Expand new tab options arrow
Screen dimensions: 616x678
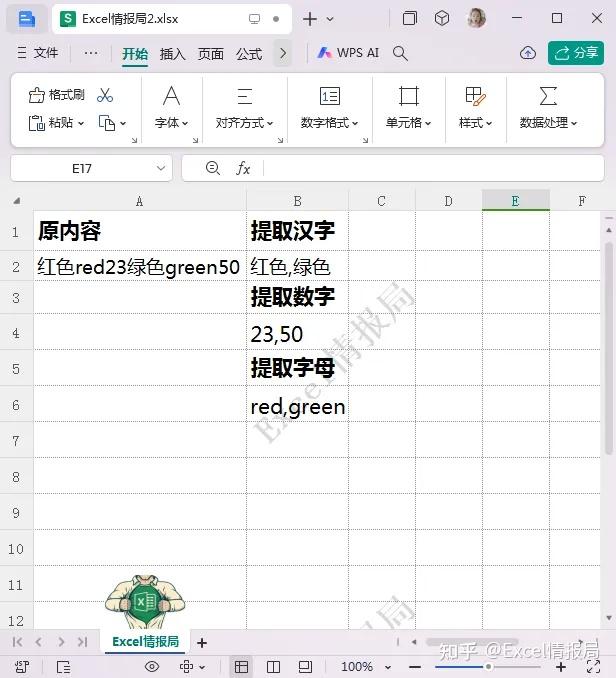330,19
